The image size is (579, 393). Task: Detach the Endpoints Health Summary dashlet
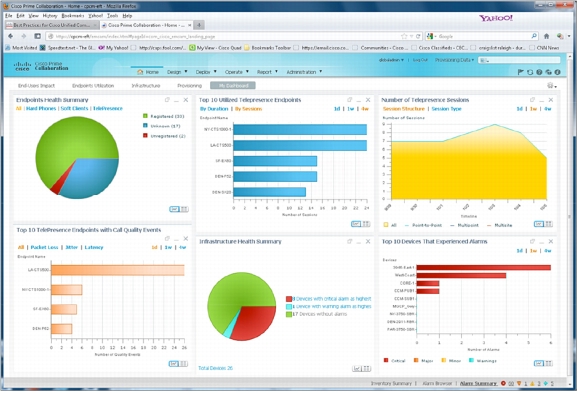(167, 100)
